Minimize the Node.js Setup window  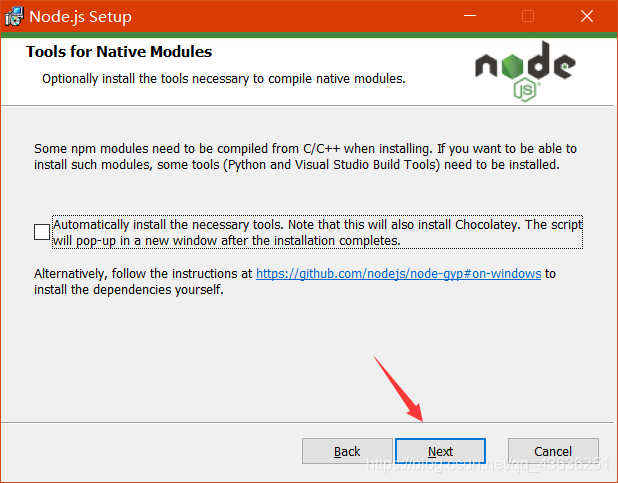(x=469, y=16)
